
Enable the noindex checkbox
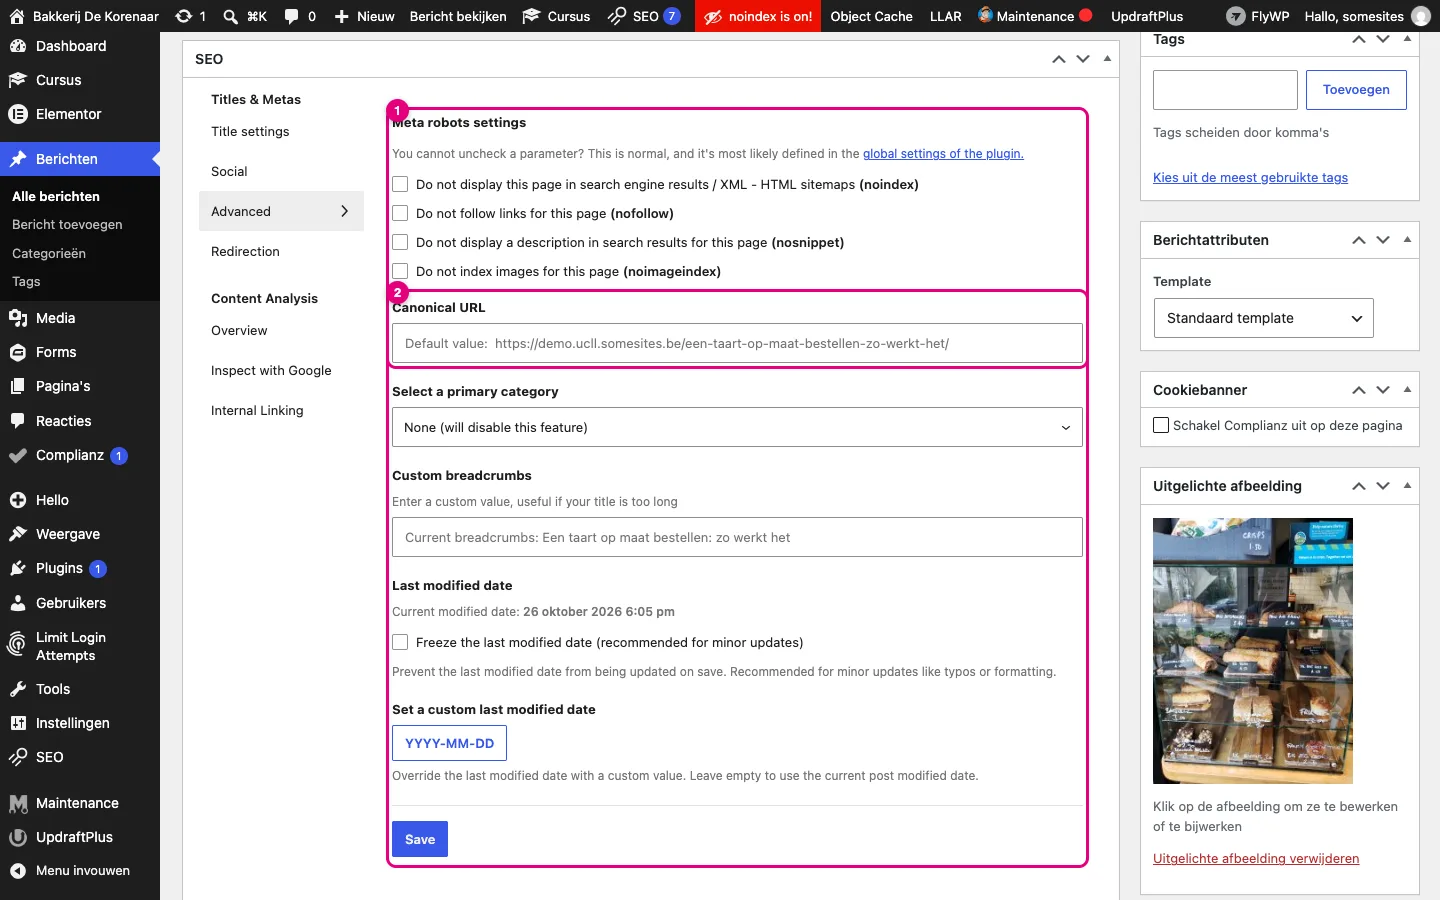click(400, 184)
